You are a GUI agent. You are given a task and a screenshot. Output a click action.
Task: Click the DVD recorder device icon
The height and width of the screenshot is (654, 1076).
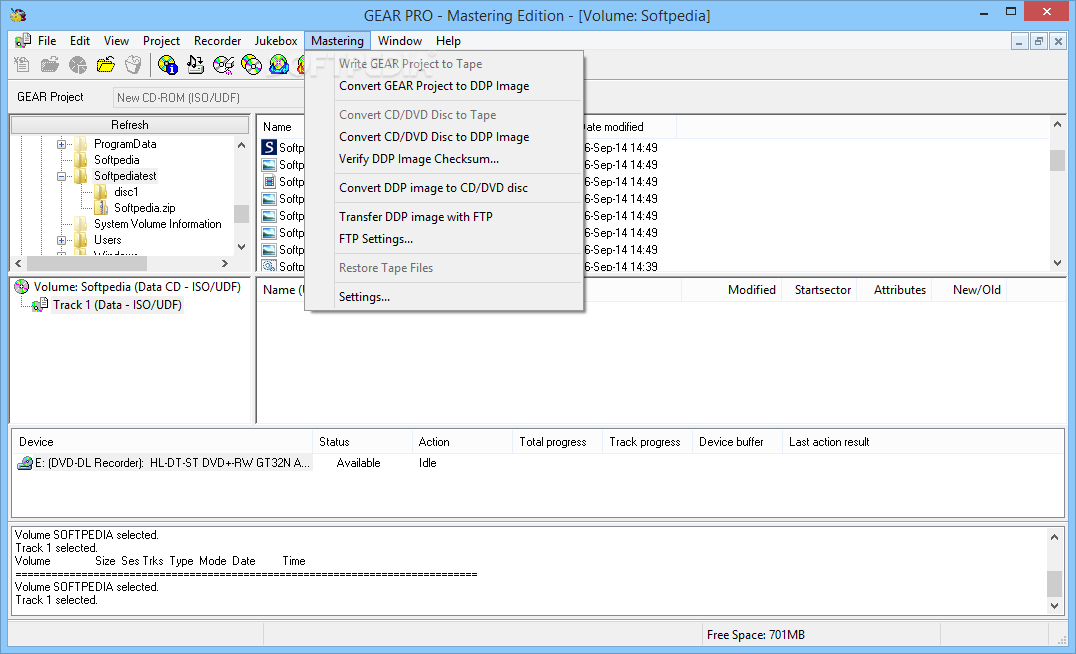pos(25,463)
